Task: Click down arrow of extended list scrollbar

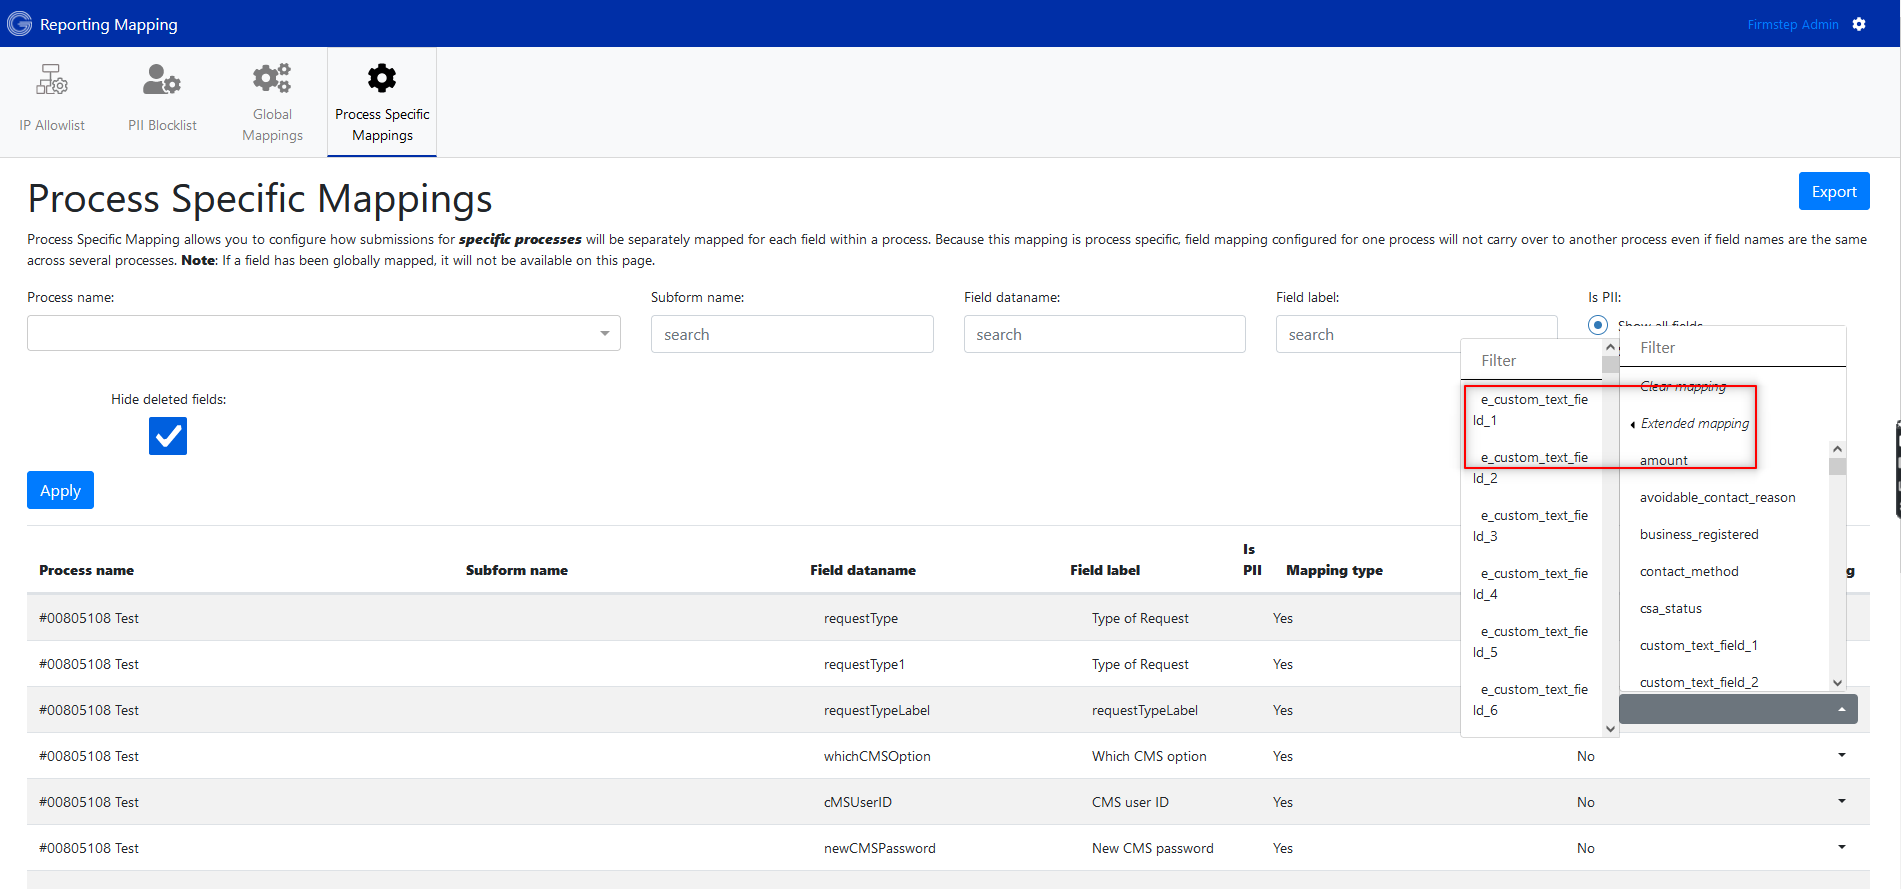Action: pyautogui.click(x=1610, y=729)
